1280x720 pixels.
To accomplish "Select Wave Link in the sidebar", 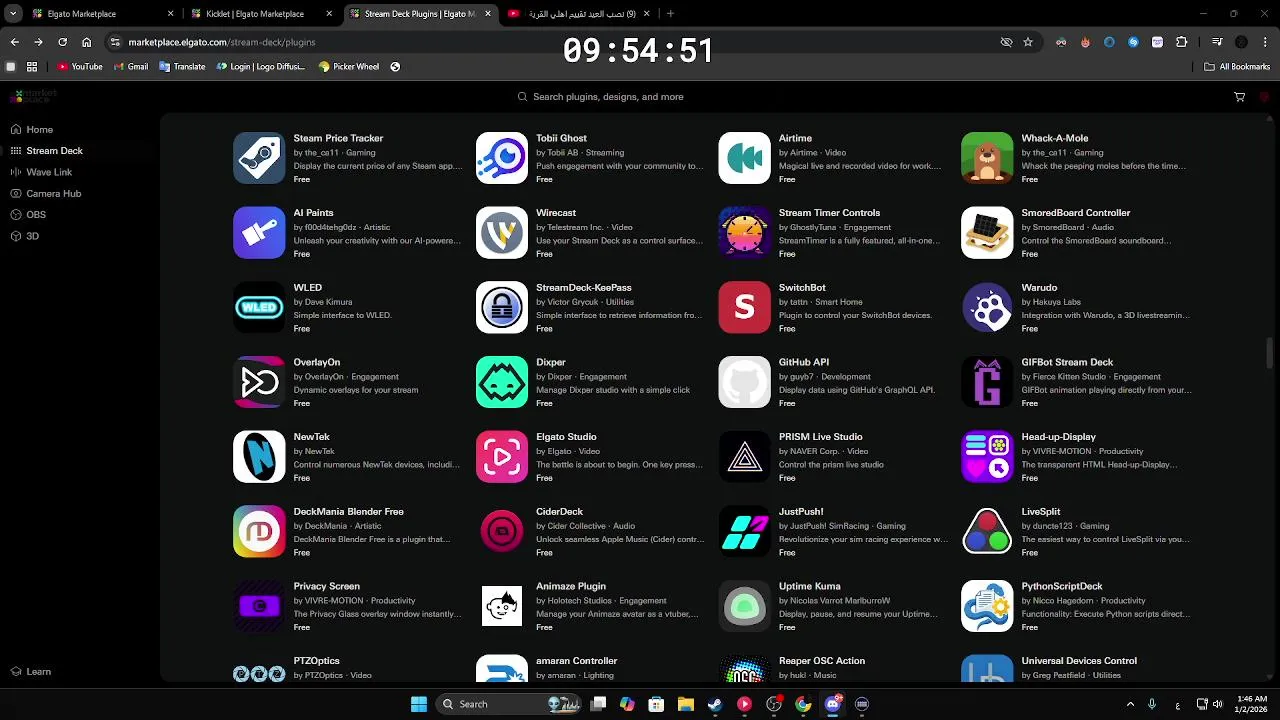I will [x=41, y=172].
